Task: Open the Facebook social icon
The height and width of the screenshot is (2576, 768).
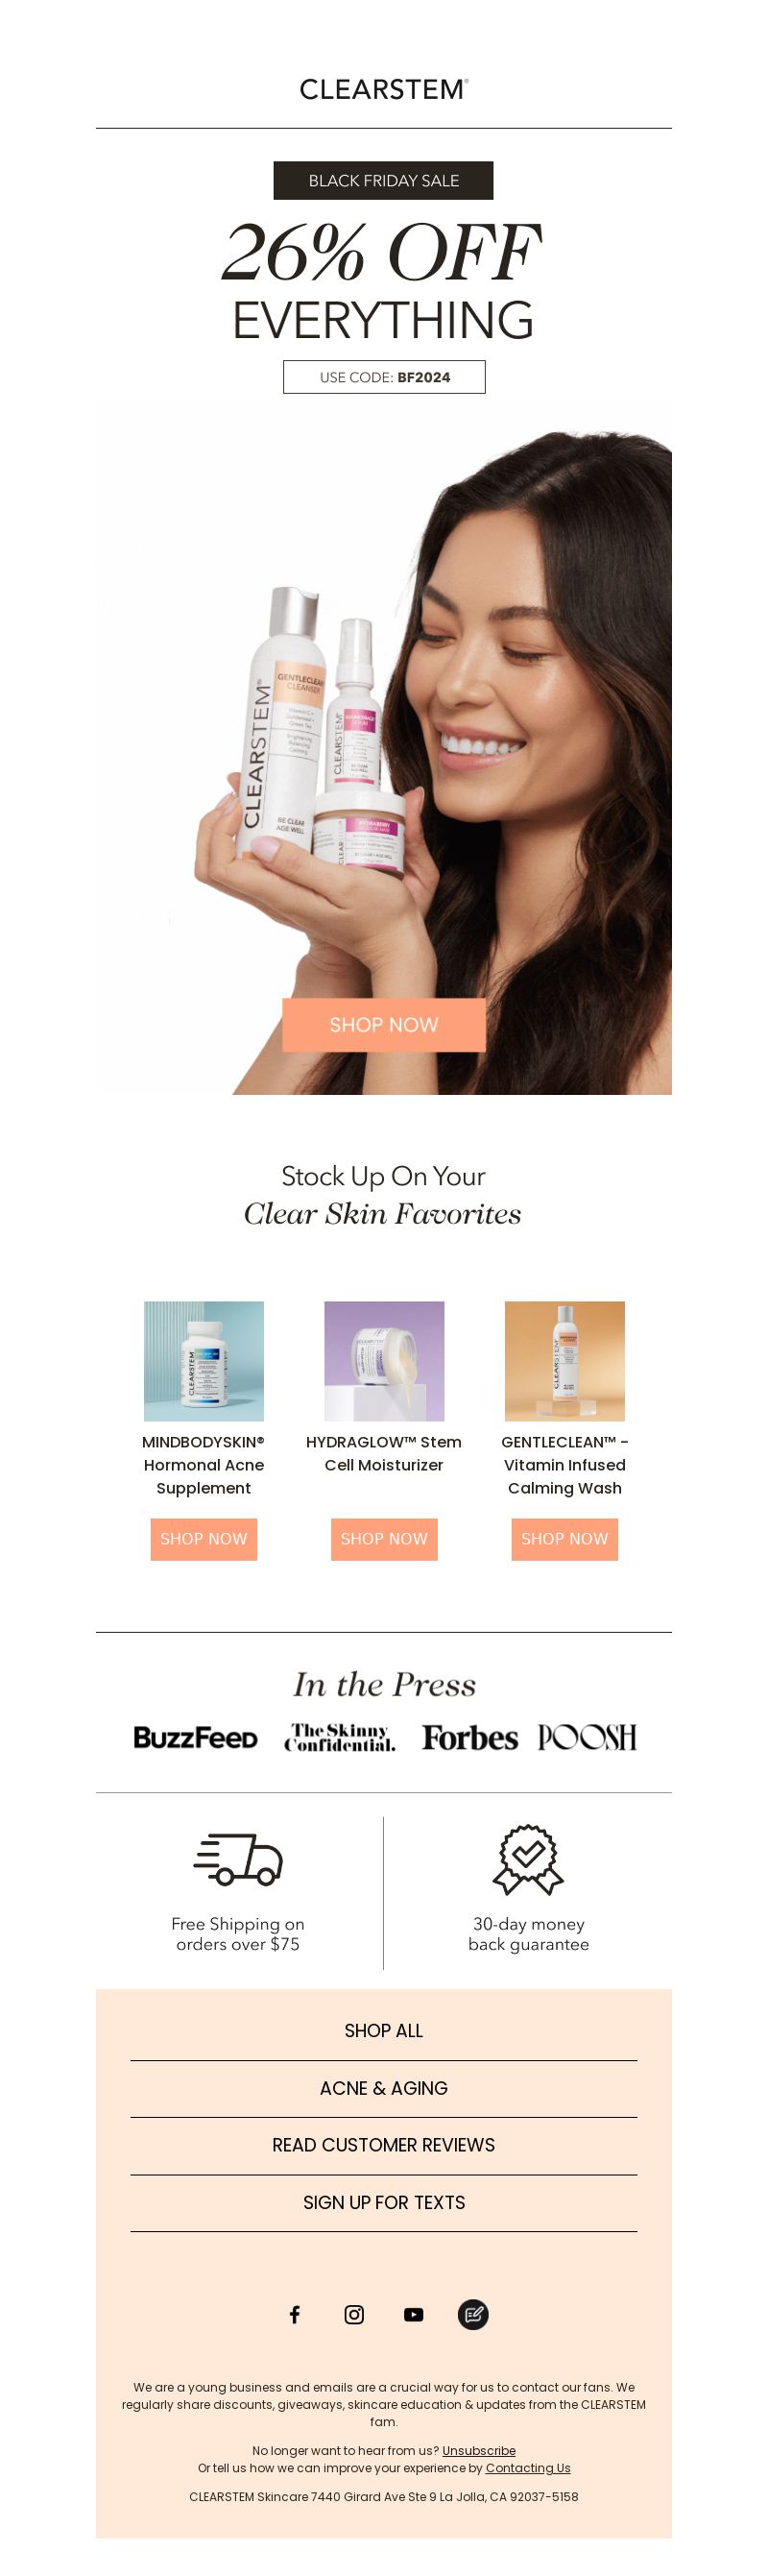Action: pos(294,2314)
